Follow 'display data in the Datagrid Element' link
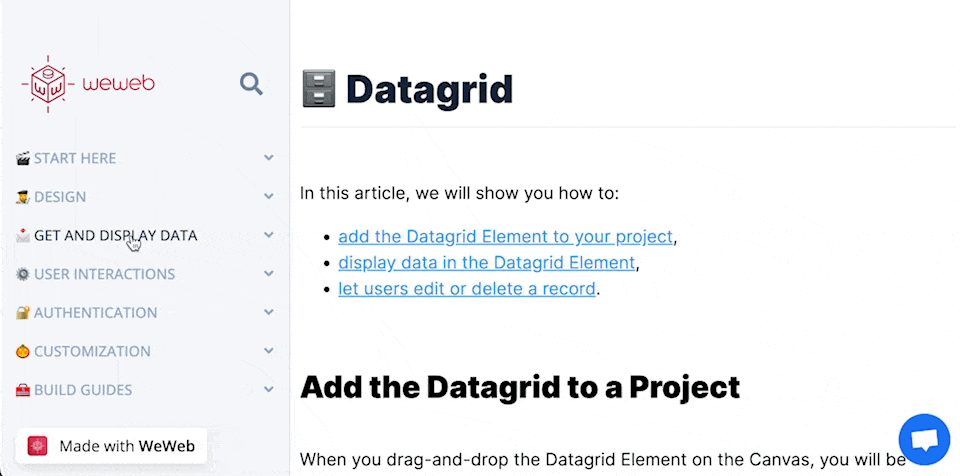Image resolution: width=960 pixels, height=476 pixels. tap(486, 263)
